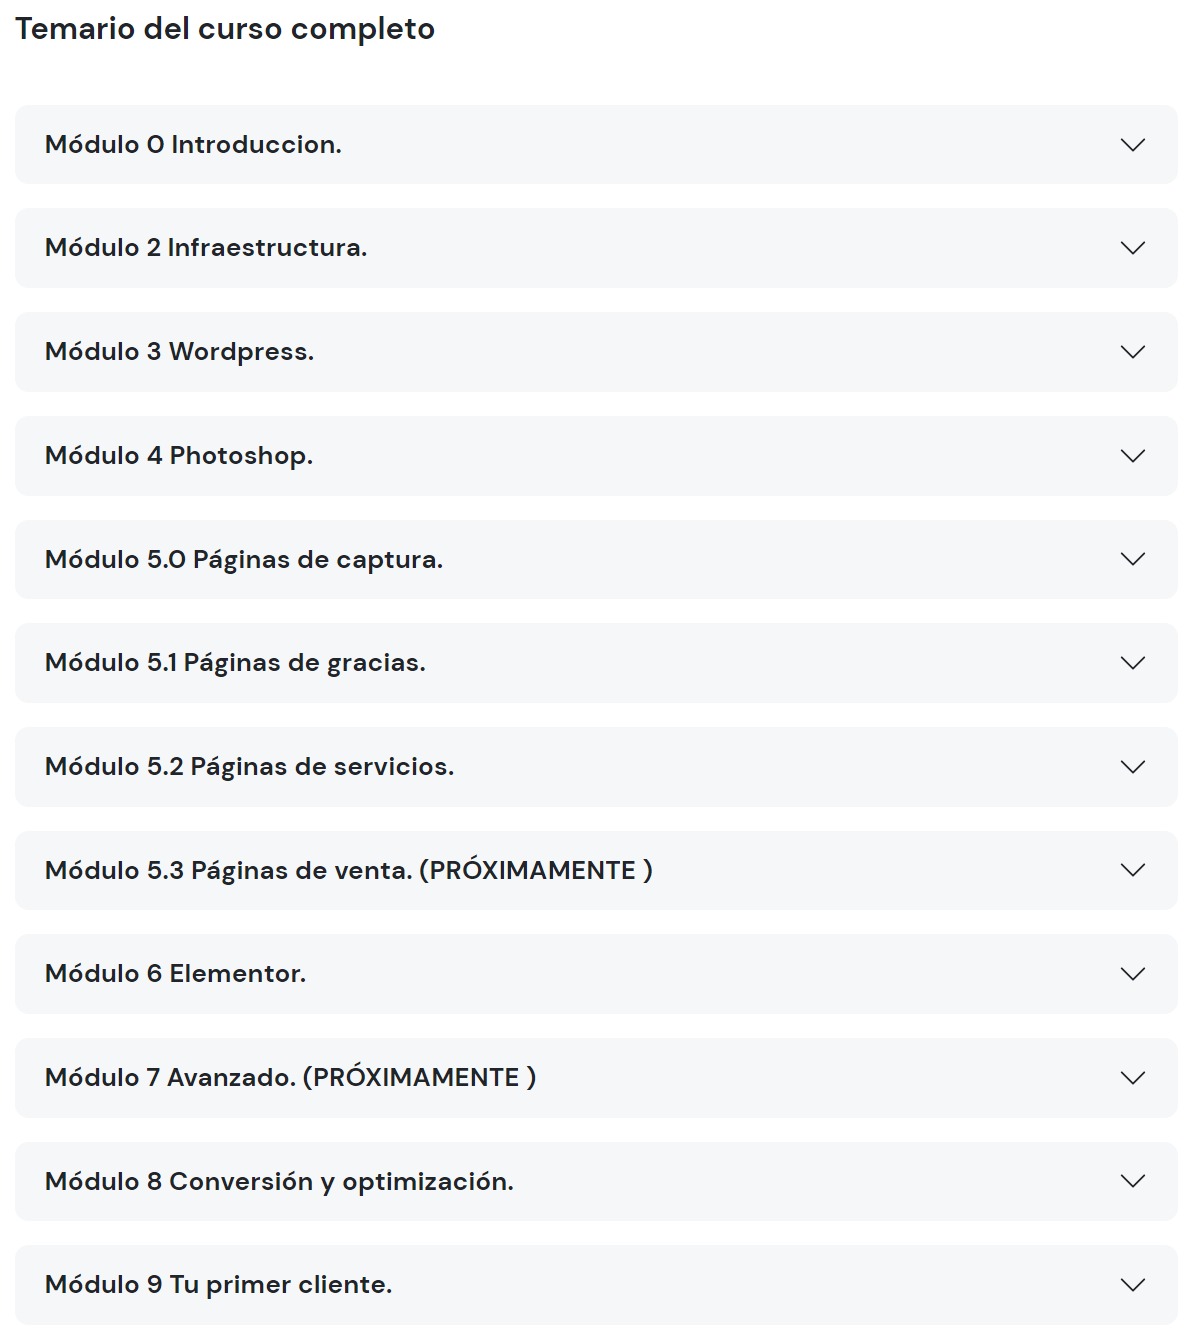Click the chevron beside Módulo 3 Wordpress
1189x1331 pixels.
pyautogui.click(x=1133, y=352)
